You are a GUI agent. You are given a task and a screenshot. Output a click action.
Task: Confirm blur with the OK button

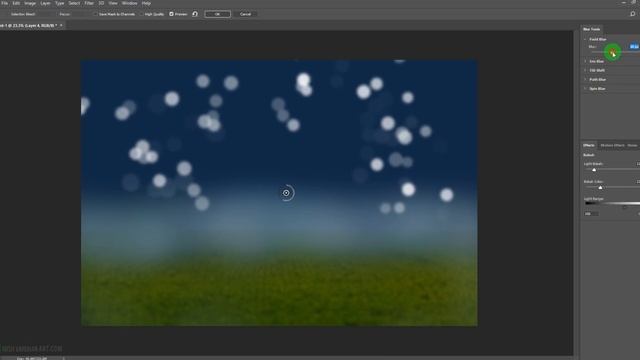(x=218, y=14)
